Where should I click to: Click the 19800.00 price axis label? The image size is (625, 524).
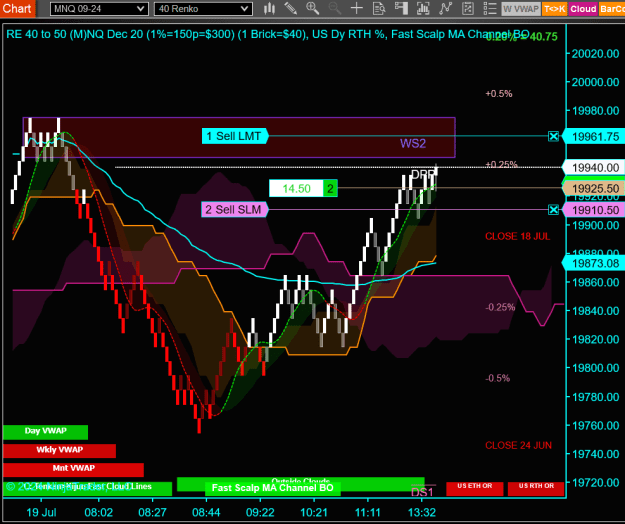point(596,368)
